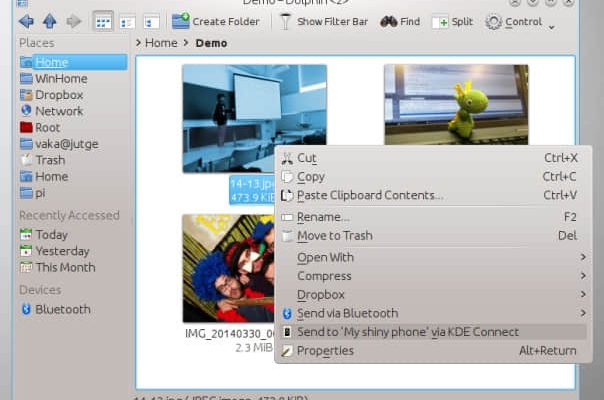Show files accessed Yesterday
Image resolution: width=604 pixels, height=400 pixels.
(55, 251)
